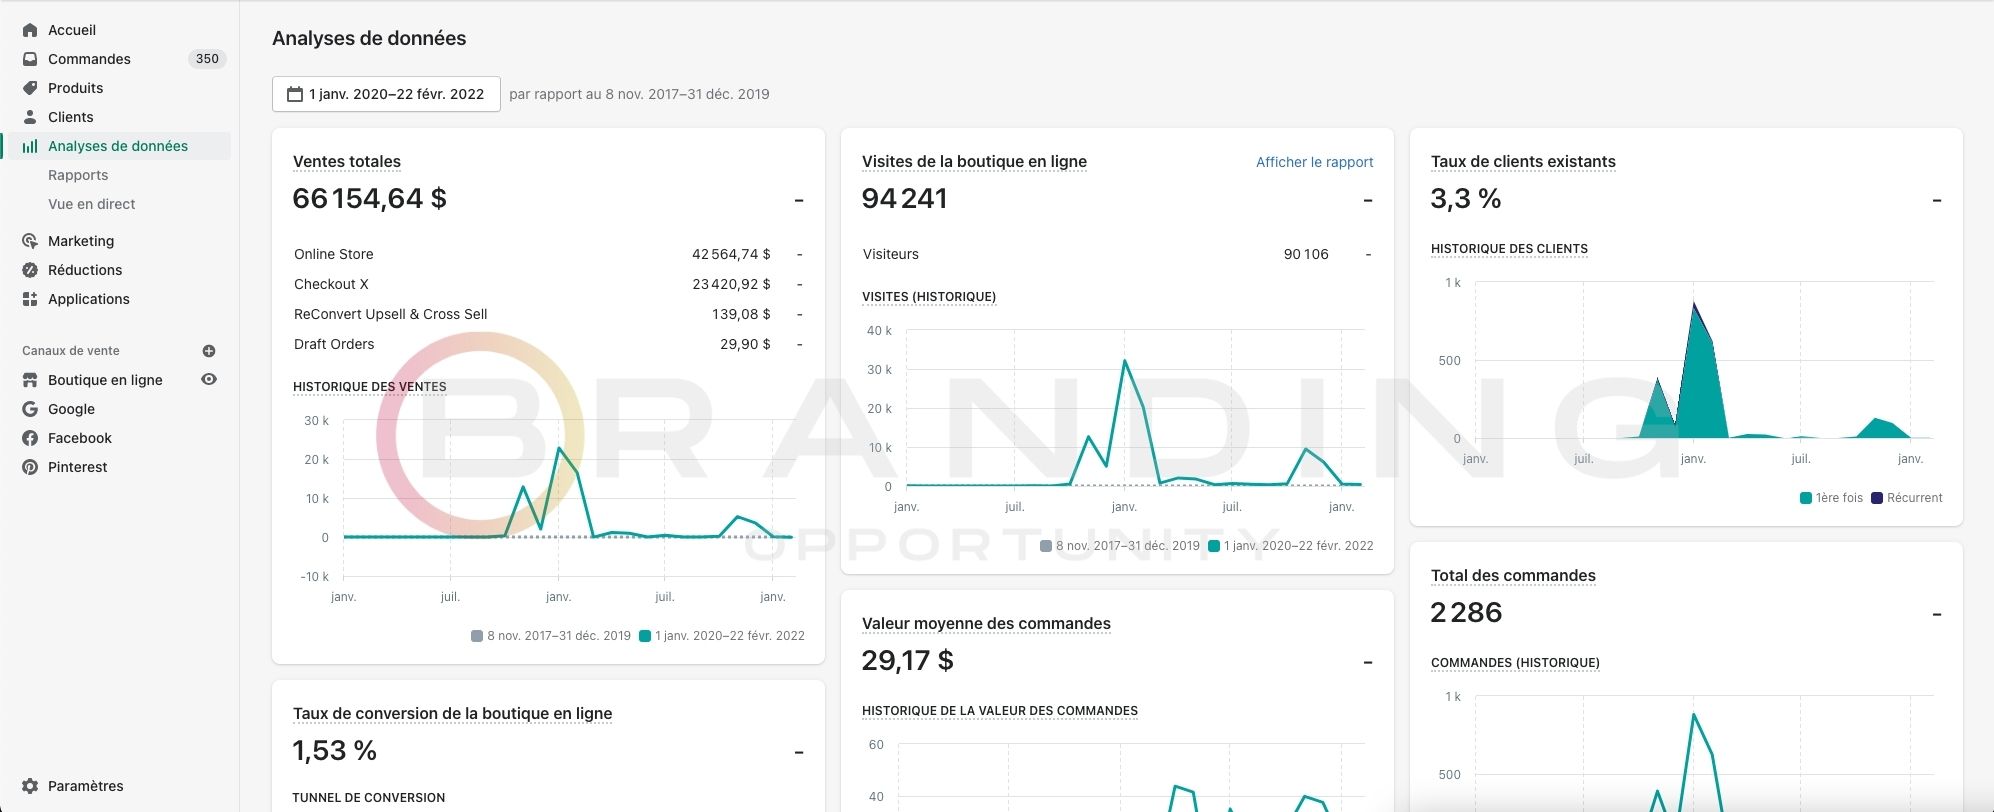Click the Produits tag icon
The image size is (1994, 812).
(x=30, y=88)
